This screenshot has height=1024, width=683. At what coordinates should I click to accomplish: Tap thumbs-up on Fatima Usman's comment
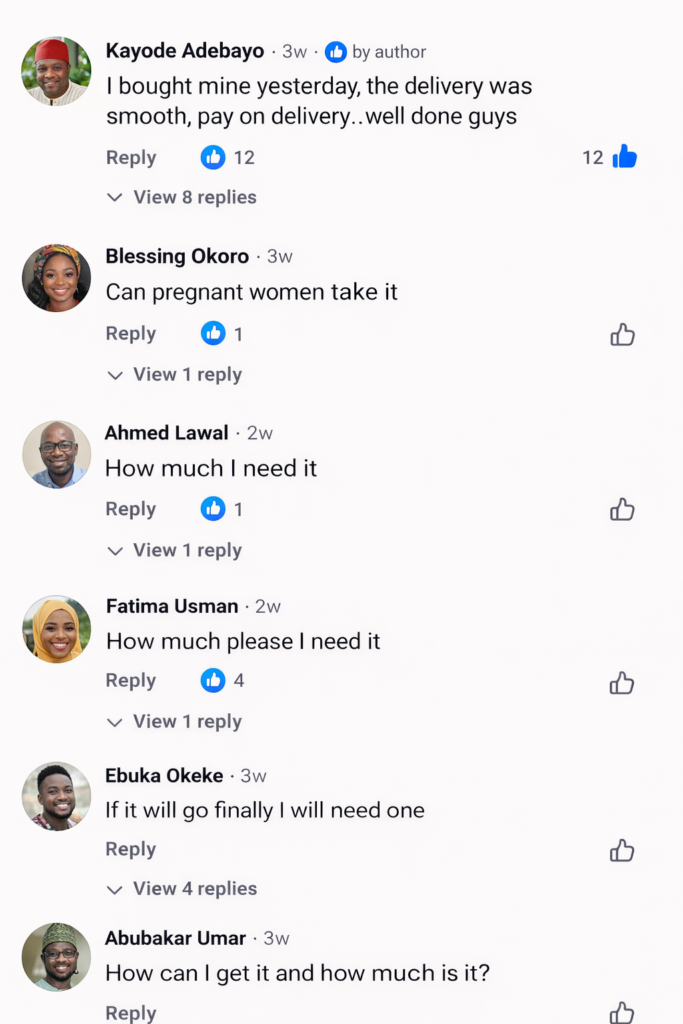(x=622, y=683)
